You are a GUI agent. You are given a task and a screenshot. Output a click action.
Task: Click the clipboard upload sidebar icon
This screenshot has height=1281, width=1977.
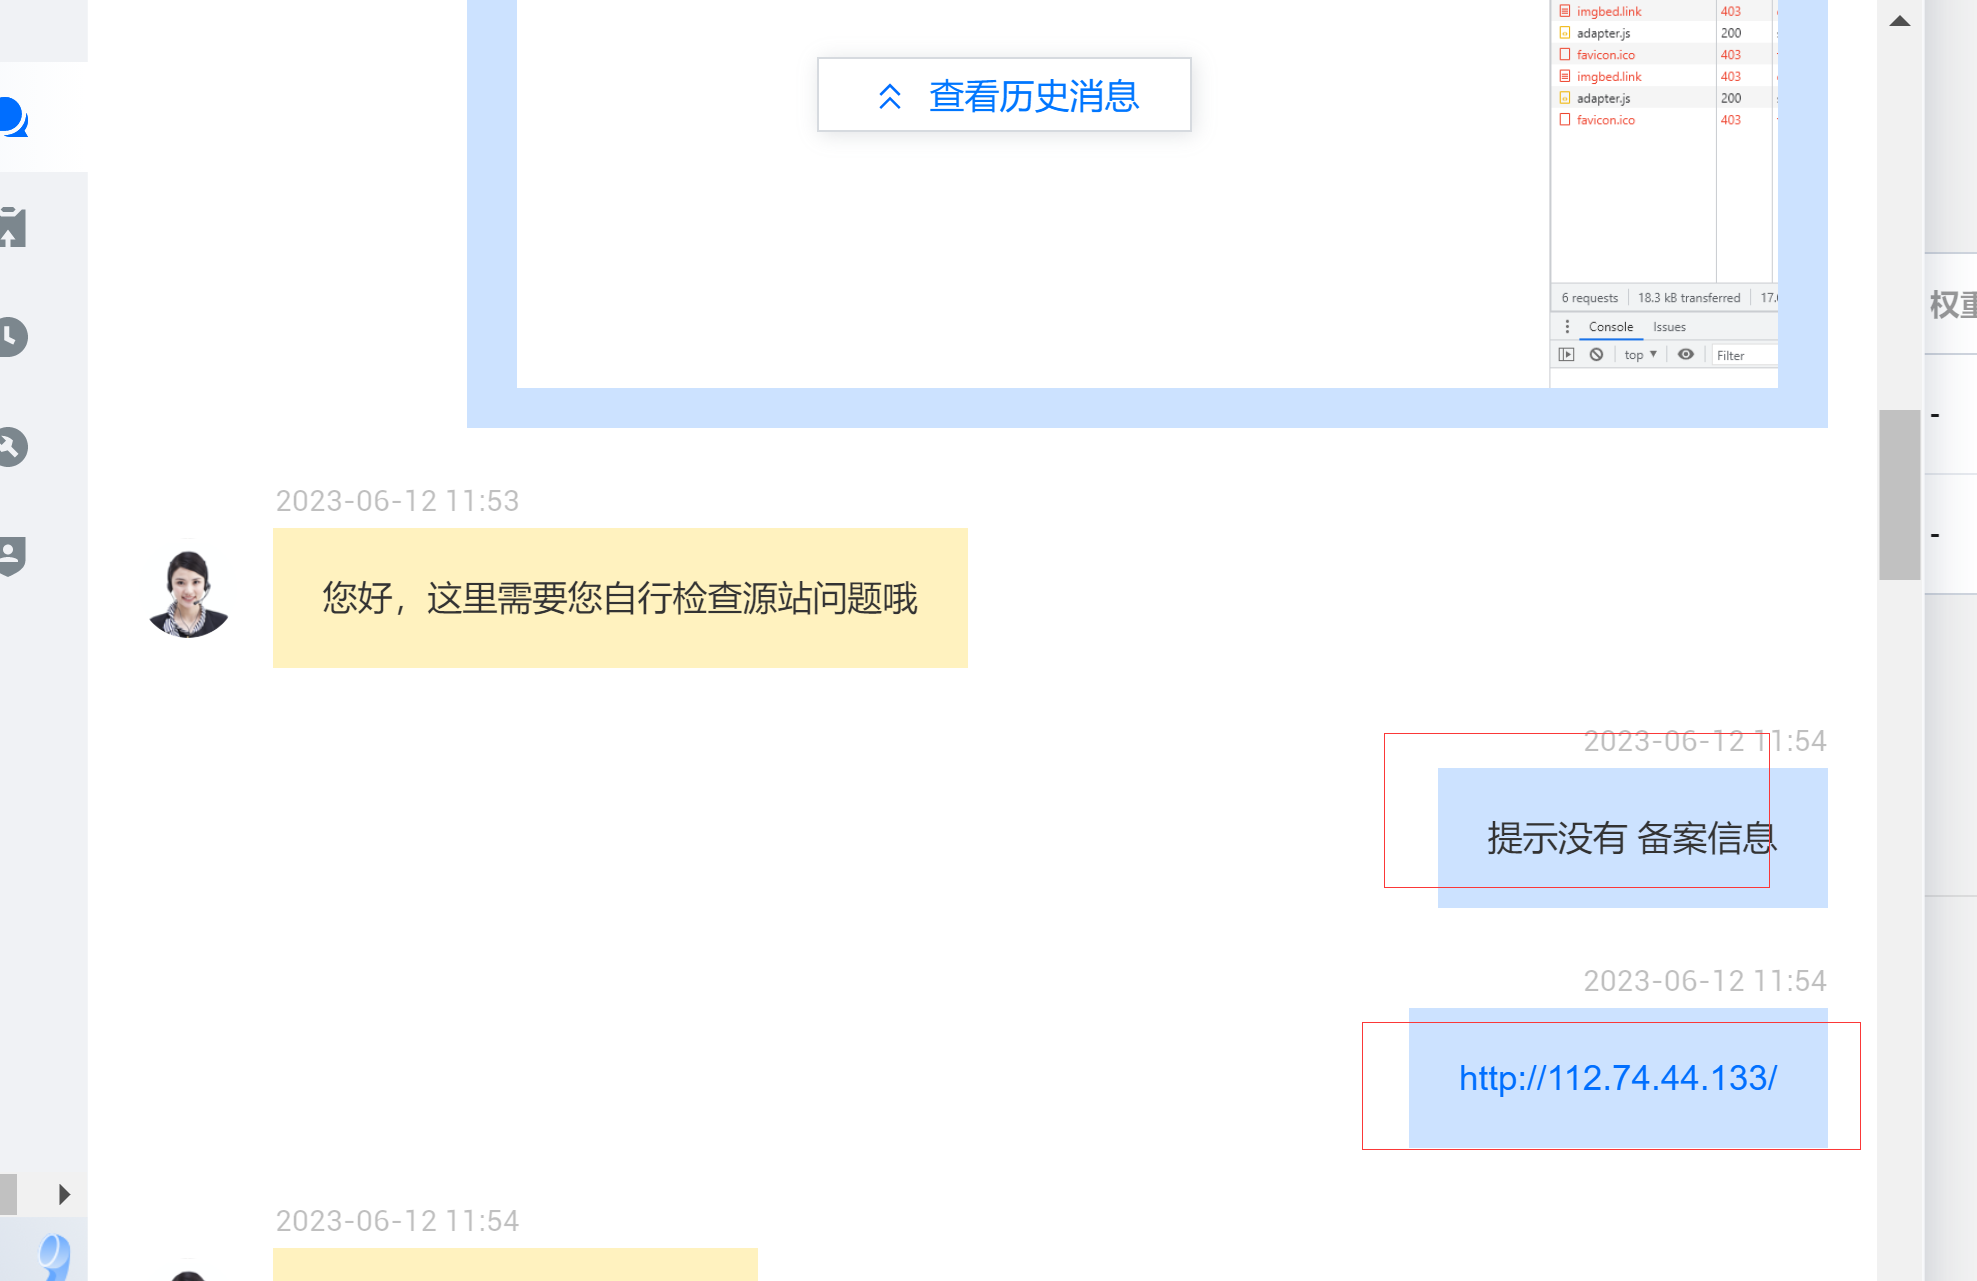13,228
